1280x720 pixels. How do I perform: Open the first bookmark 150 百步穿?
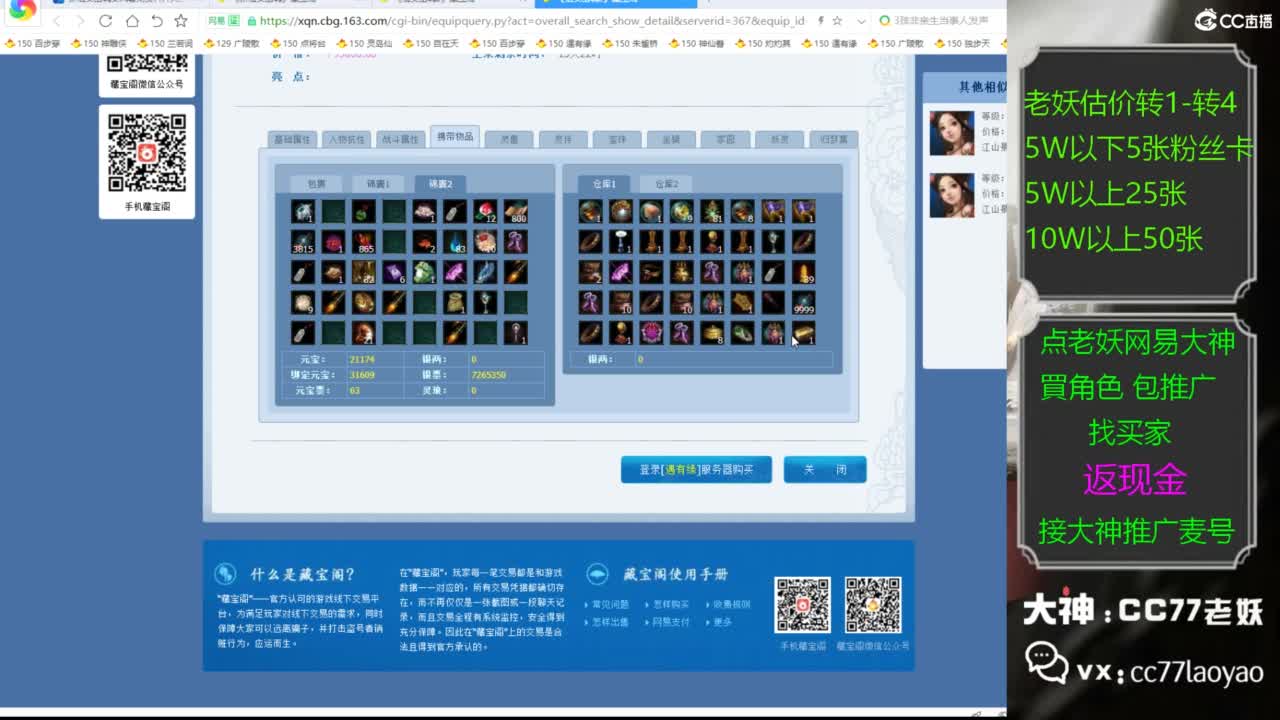pyautogui.click(x=33, y=44)
